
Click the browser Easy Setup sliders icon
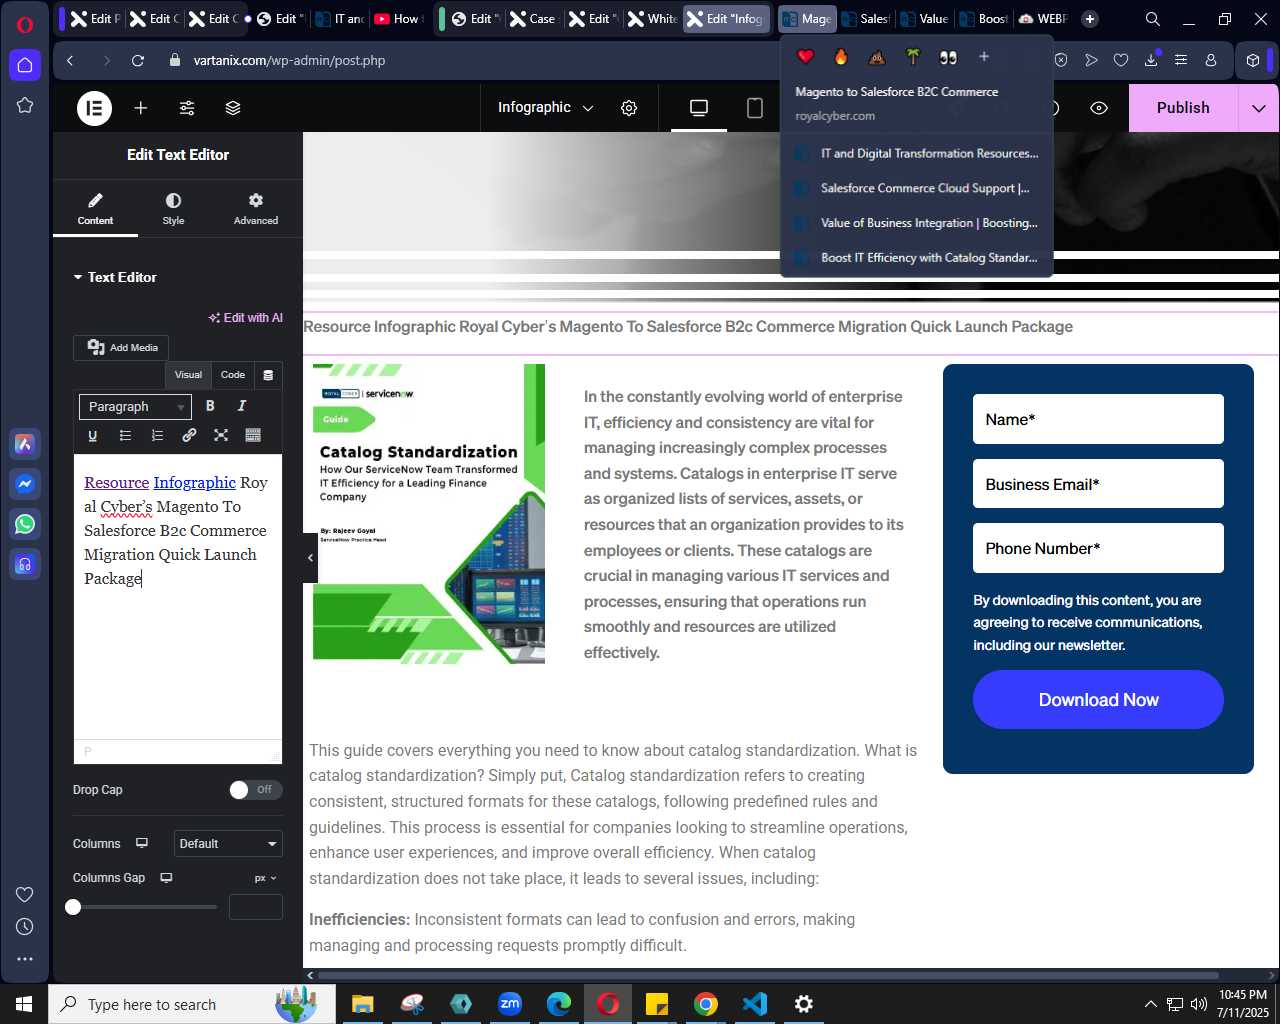pyautogui.click(x=1181, y=60)
